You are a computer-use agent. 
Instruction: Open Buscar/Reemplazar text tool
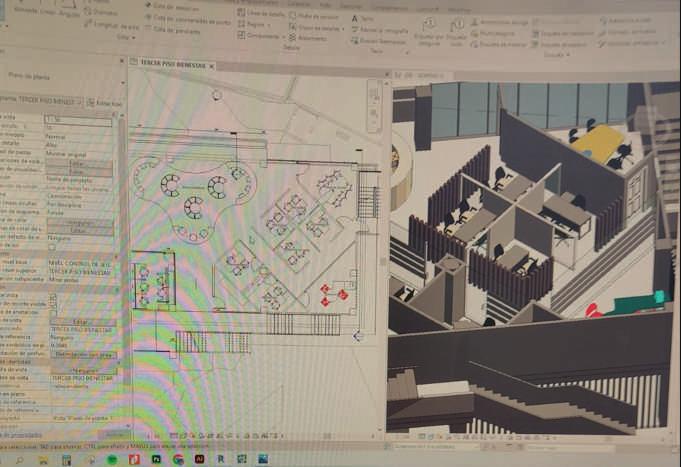(379, 41)
